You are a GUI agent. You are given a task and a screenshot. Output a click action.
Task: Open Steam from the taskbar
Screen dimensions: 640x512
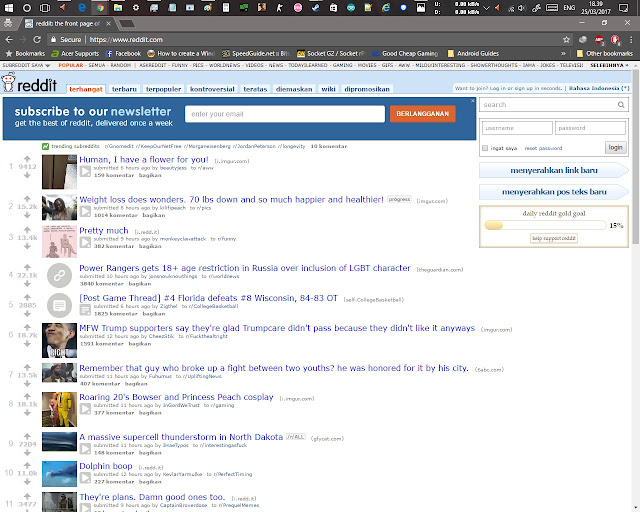[316, 8]
